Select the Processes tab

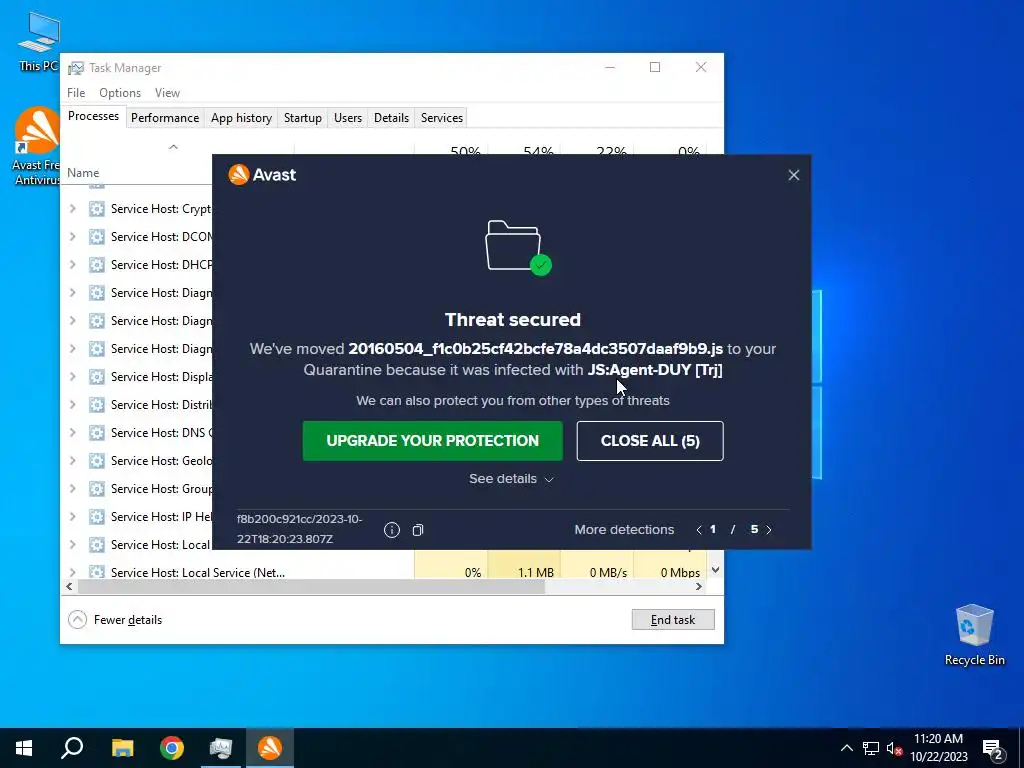pyautogui.click(x=93, y=116)
